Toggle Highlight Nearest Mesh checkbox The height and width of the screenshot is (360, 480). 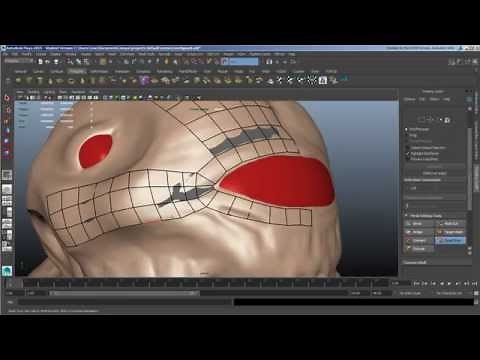point(407,159)
